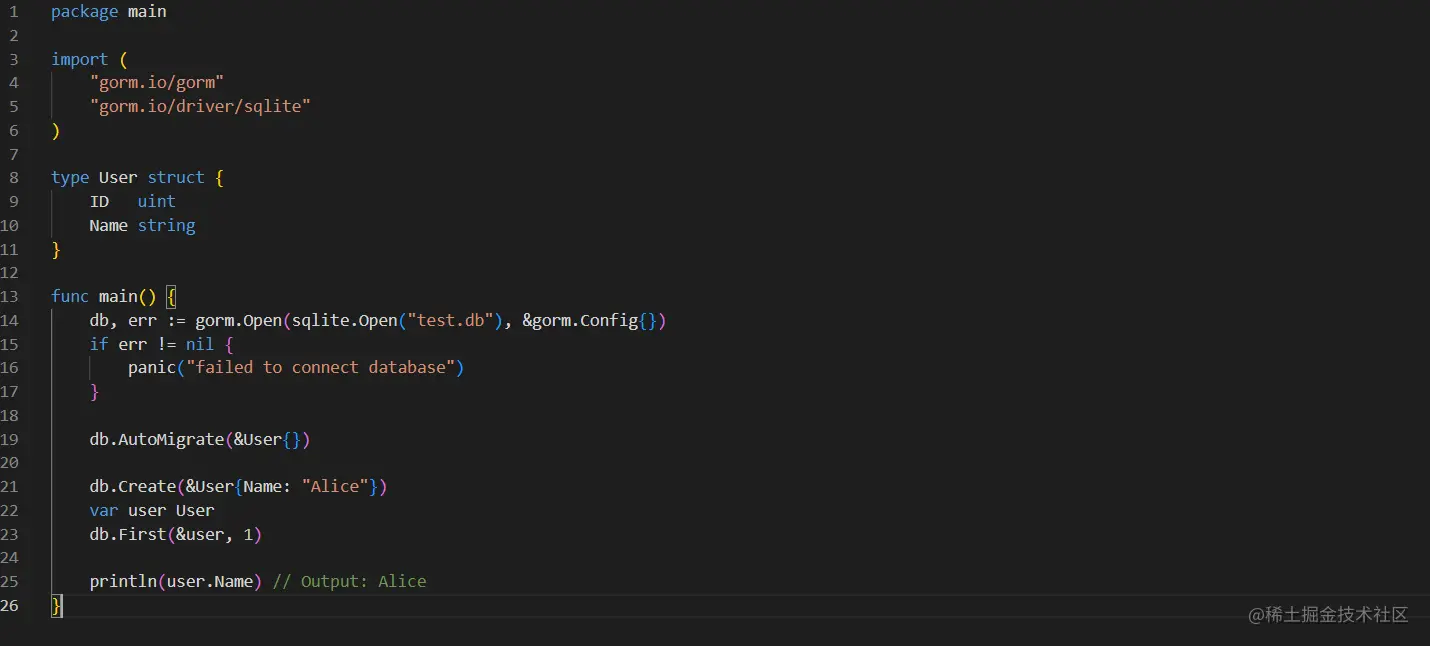Click line number 1 in the gutter
Viewport: 1430px width, 646px height.
coord(14,12)
